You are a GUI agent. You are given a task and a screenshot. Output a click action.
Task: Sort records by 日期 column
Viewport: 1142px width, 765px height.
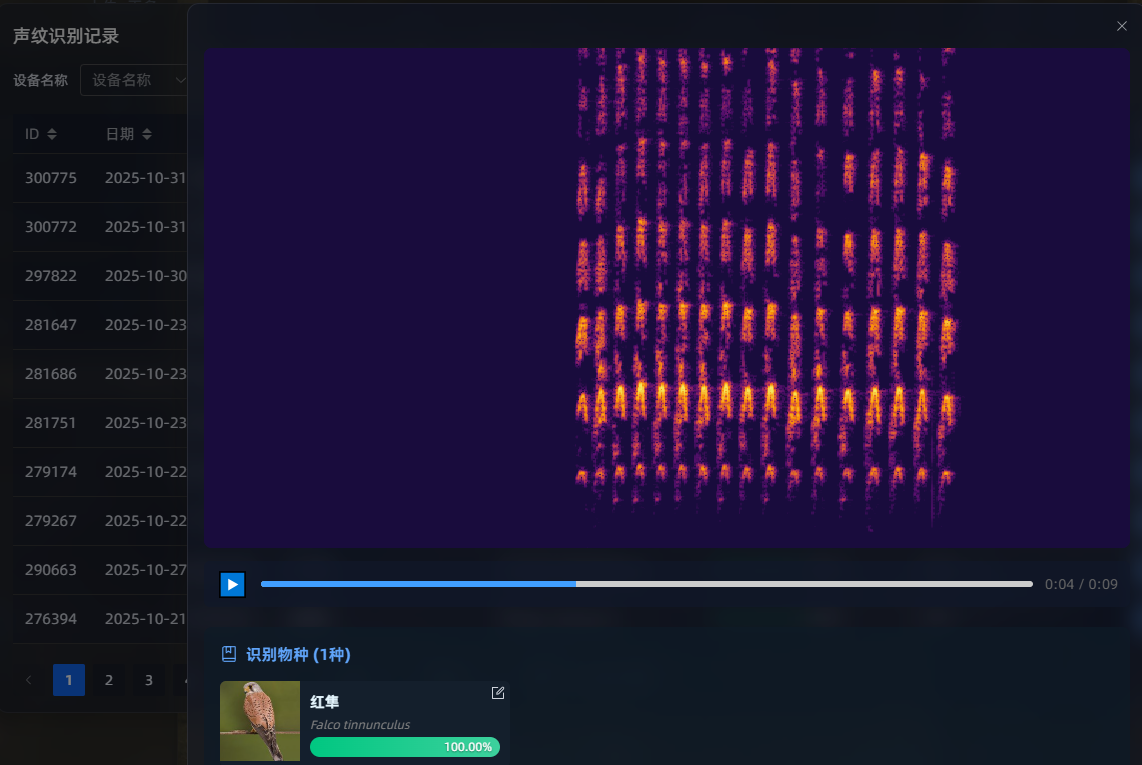[x=146, y=134]
